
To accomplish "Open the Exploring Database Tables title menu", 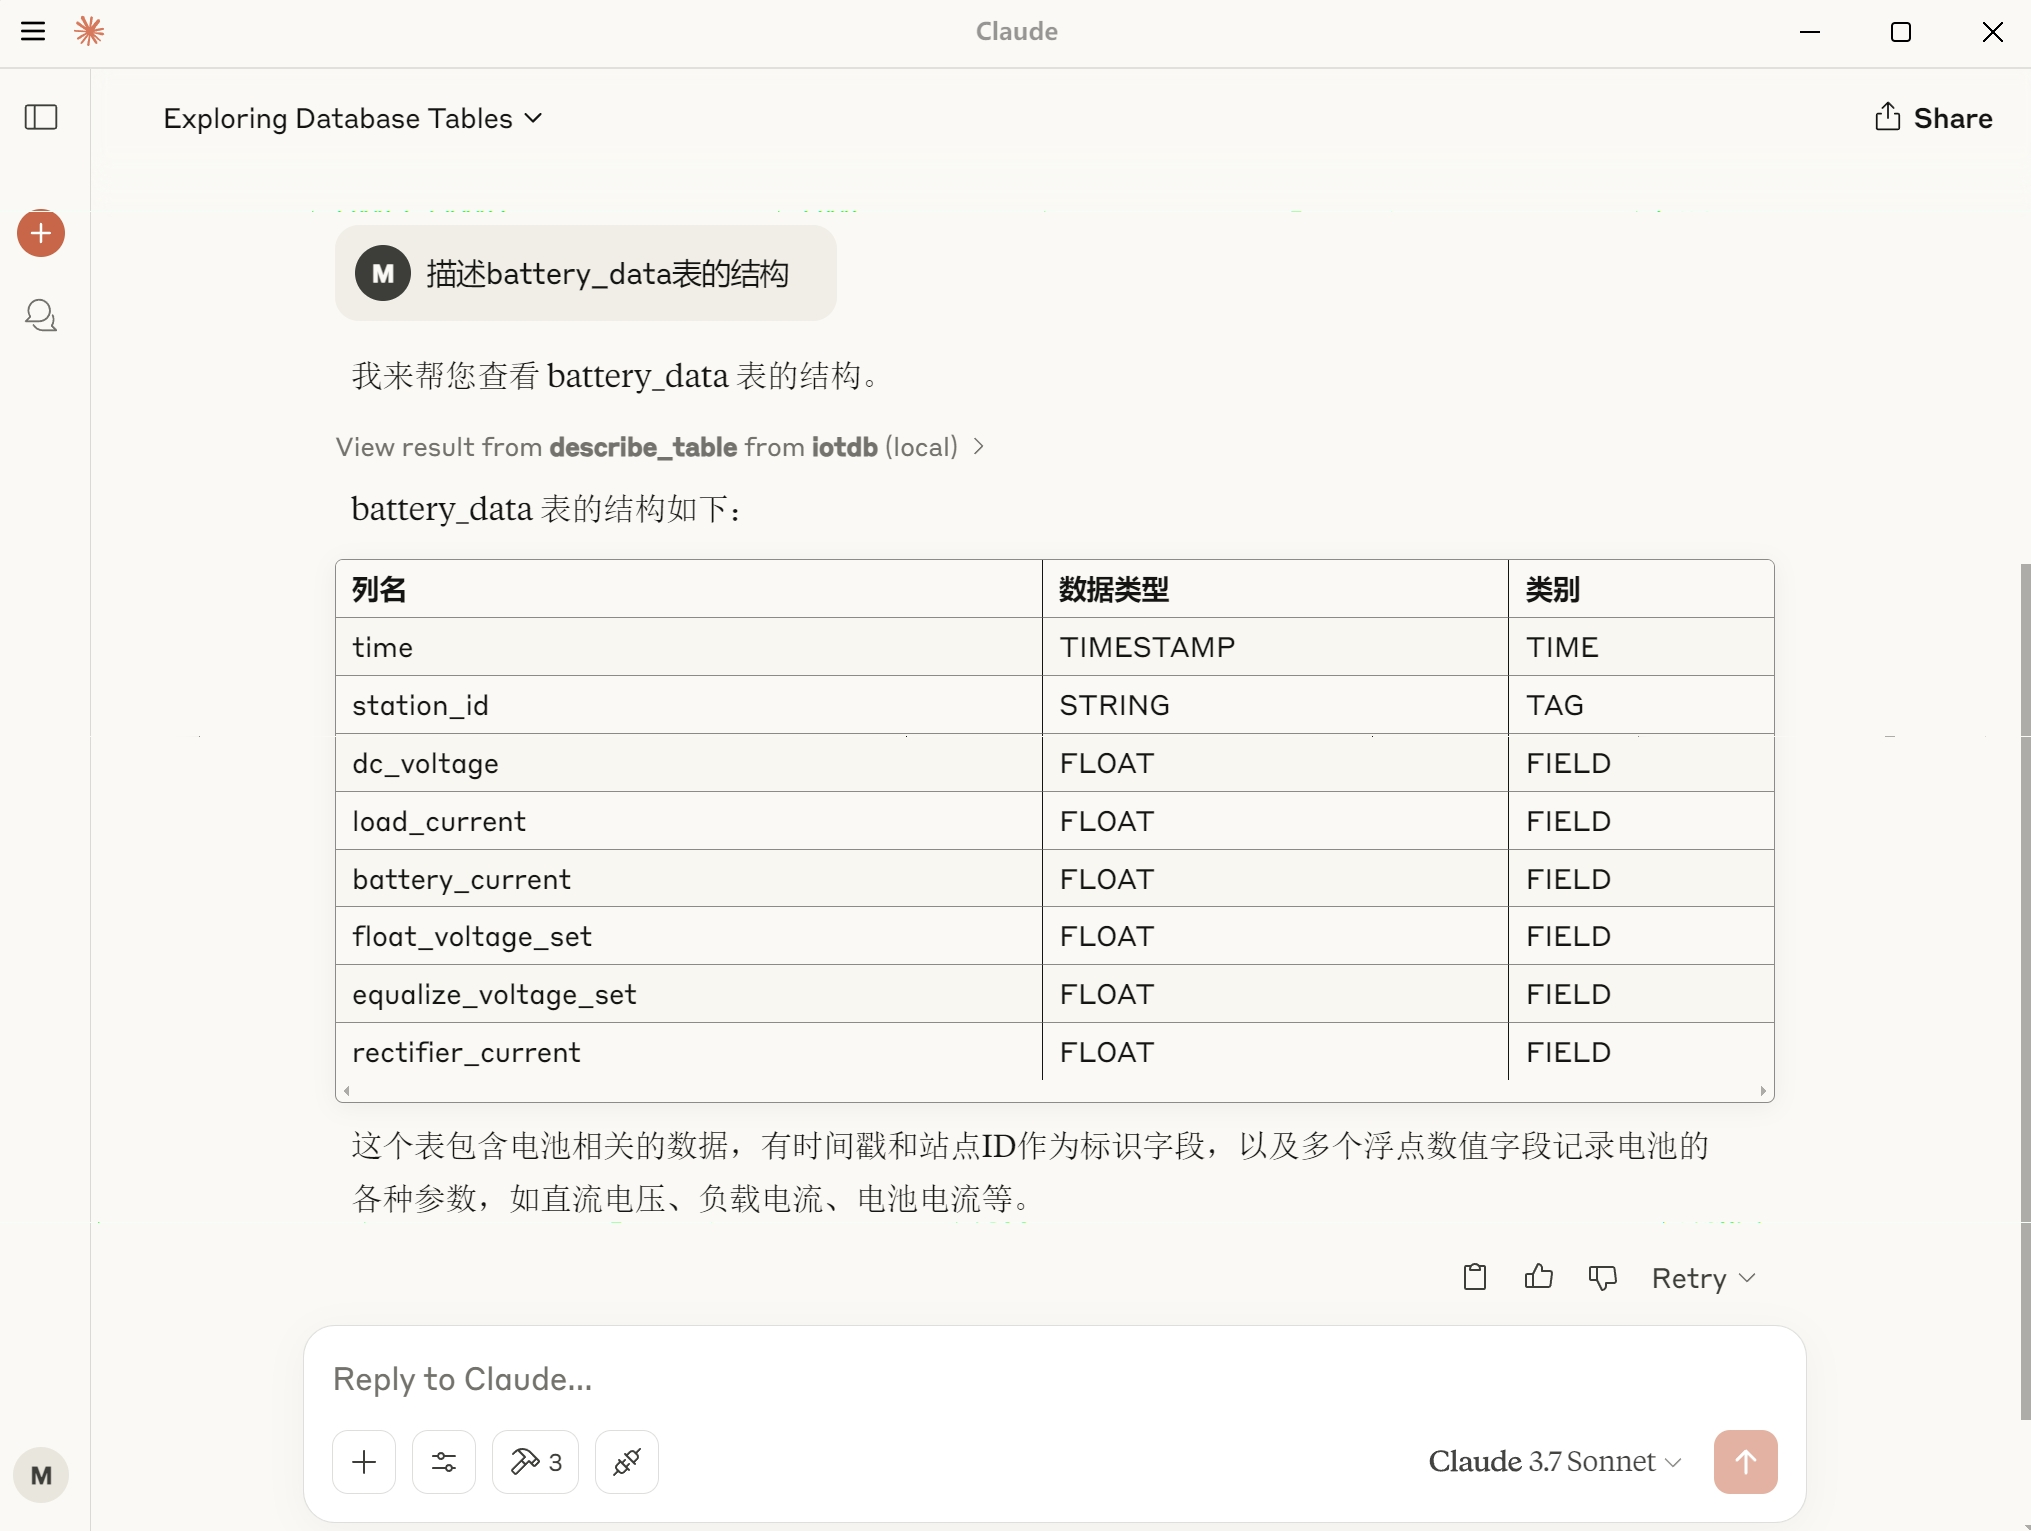I will click(352, 118).
